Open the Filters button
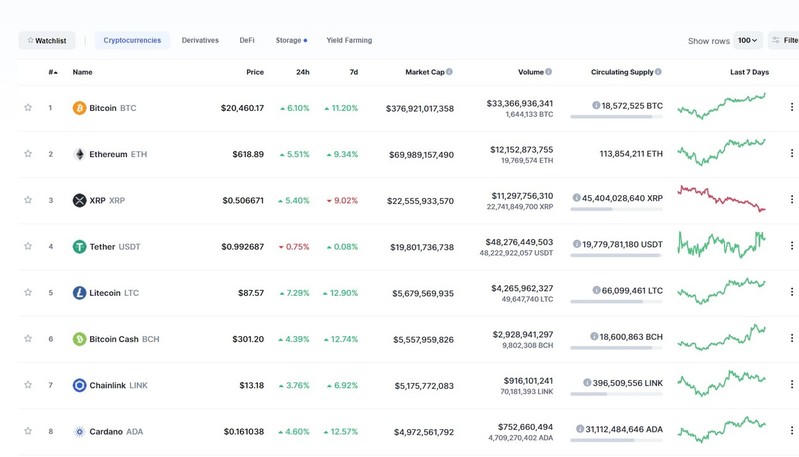The height and width of the screenshot is (457, 799). point(784,41)
